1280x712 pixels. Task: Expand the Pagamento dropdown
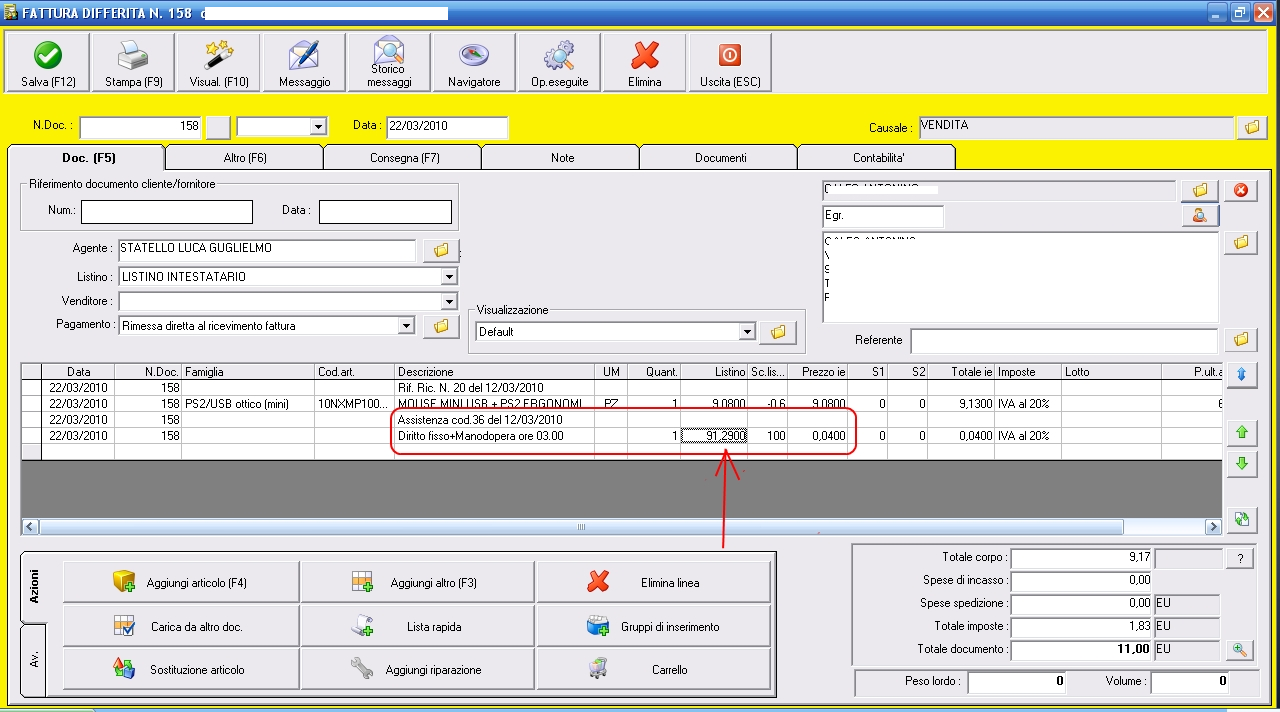(406, 326)
